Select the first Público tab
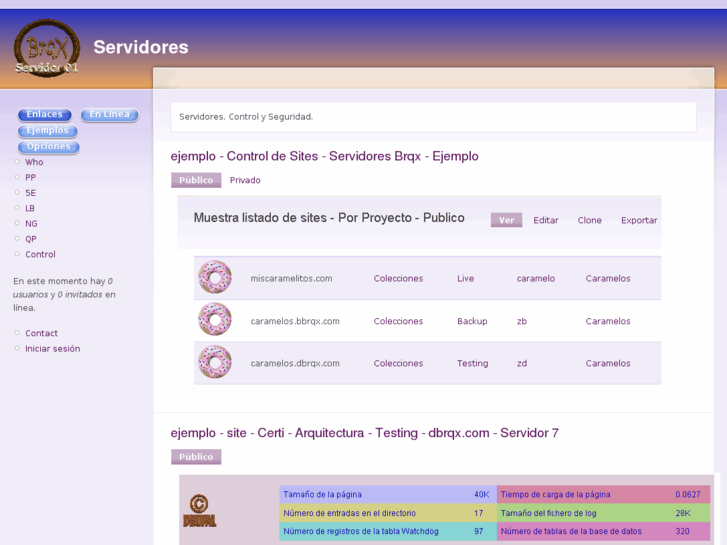Image resolution: width=727 pixels, height=545 pixels. tap(196, 181)
